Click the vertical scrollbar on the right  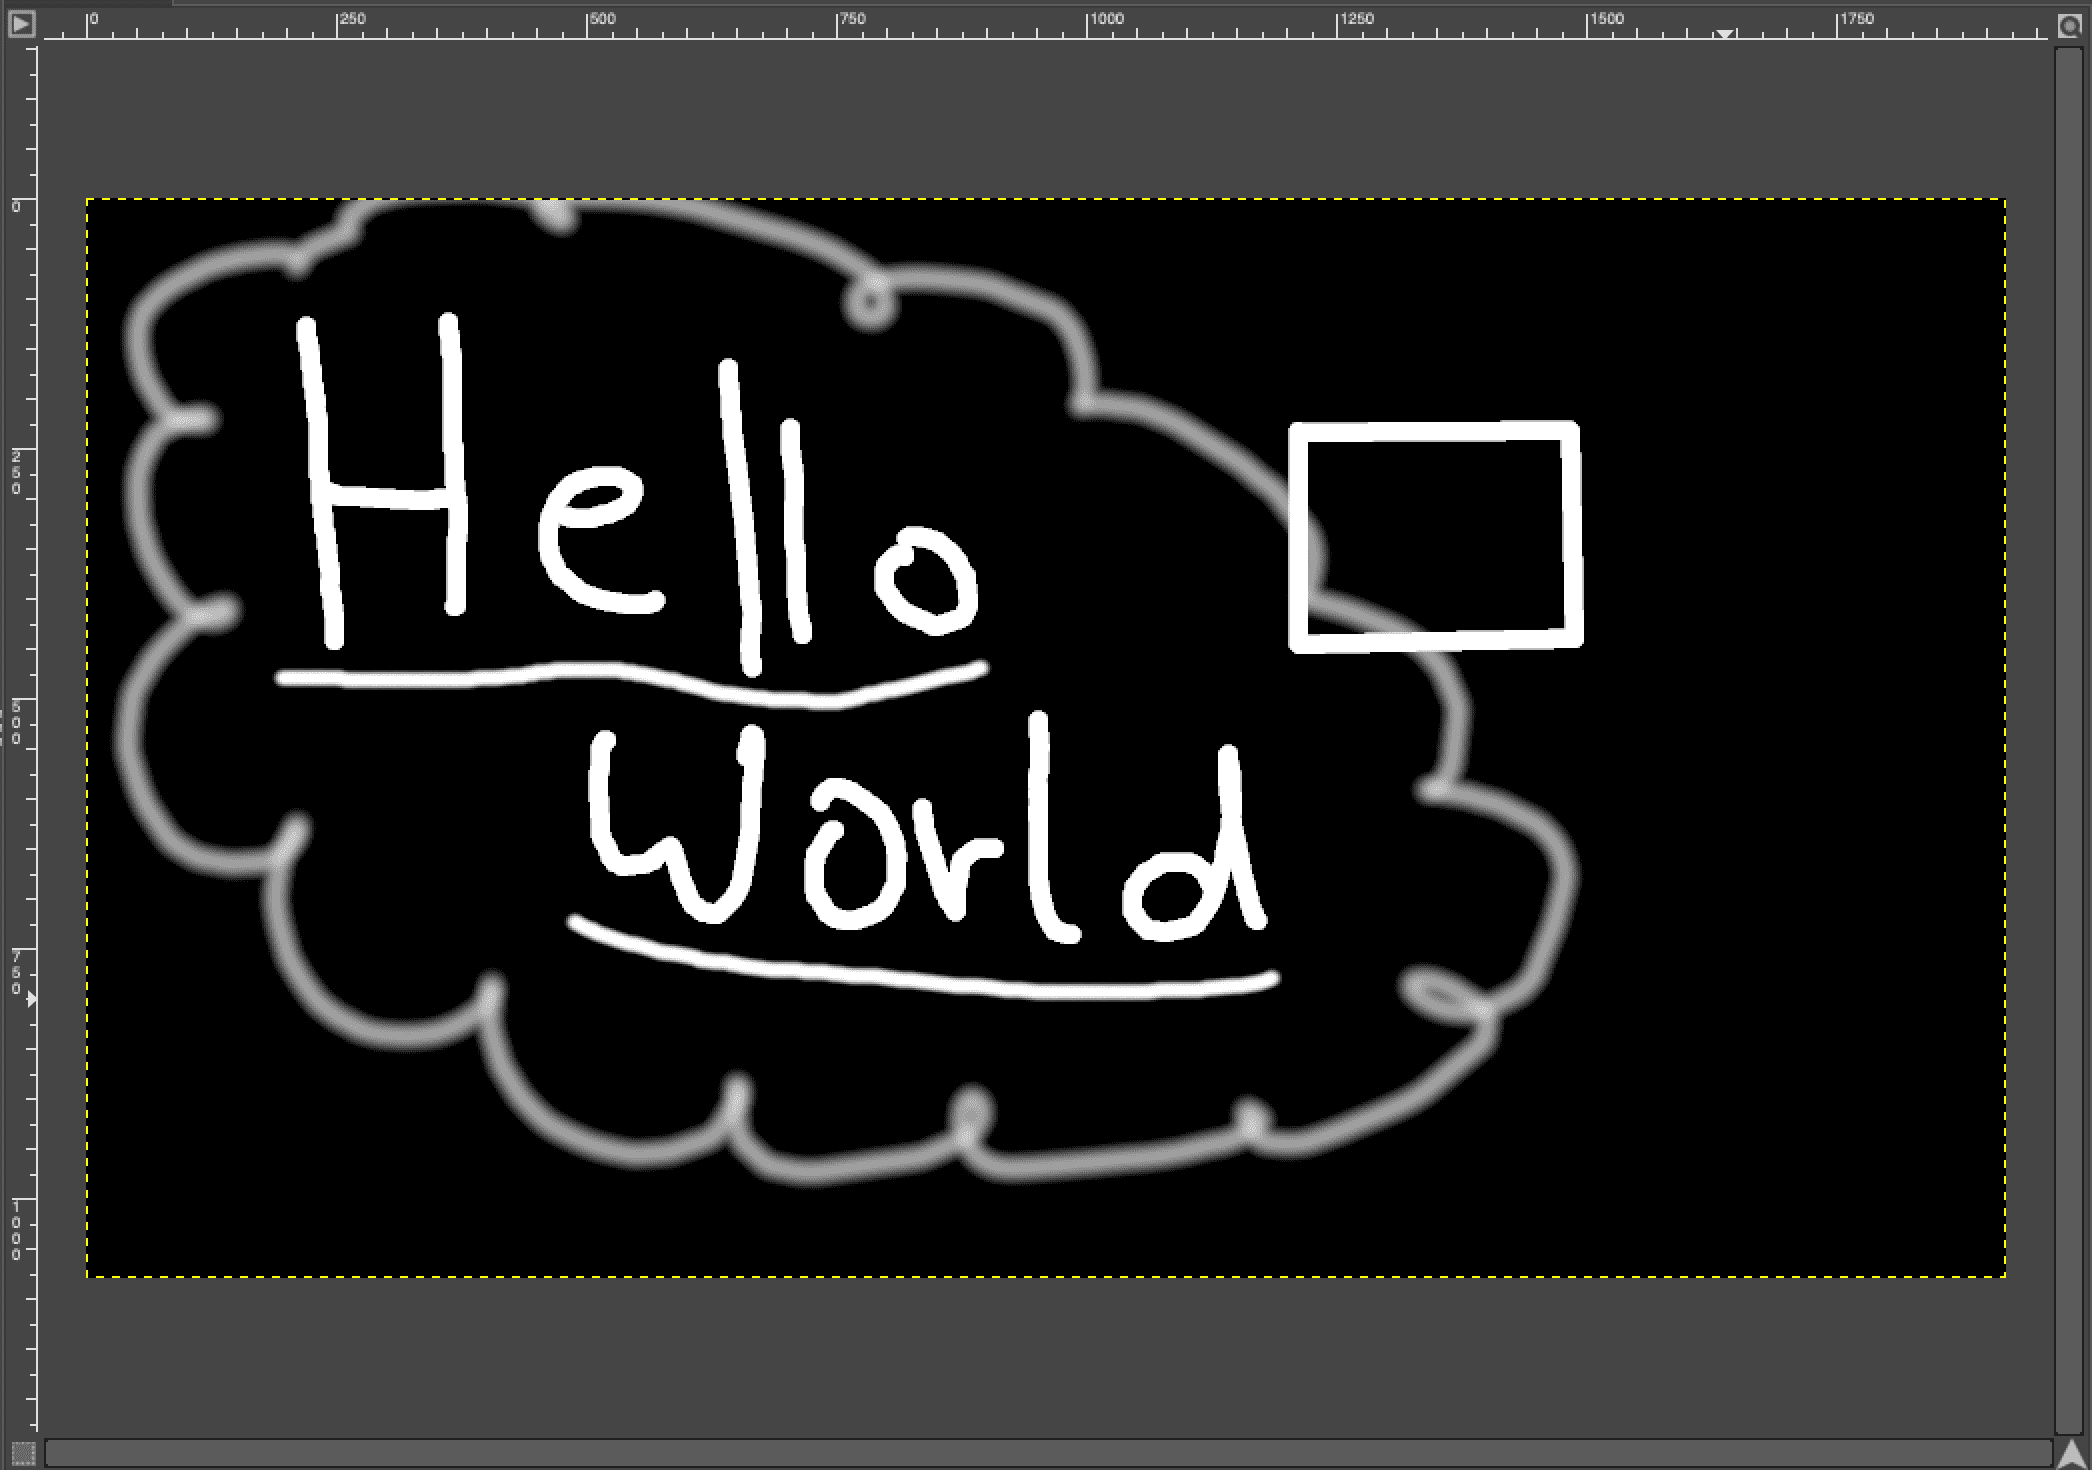pos(2068,738)
